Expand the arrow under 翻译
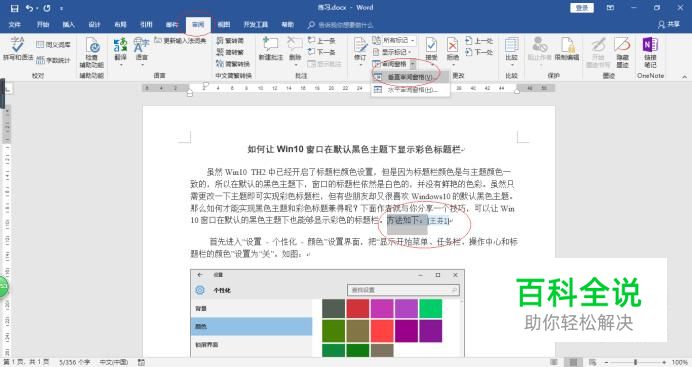The image size is (692, 367). pyautogui.click(x=120, y=65)
